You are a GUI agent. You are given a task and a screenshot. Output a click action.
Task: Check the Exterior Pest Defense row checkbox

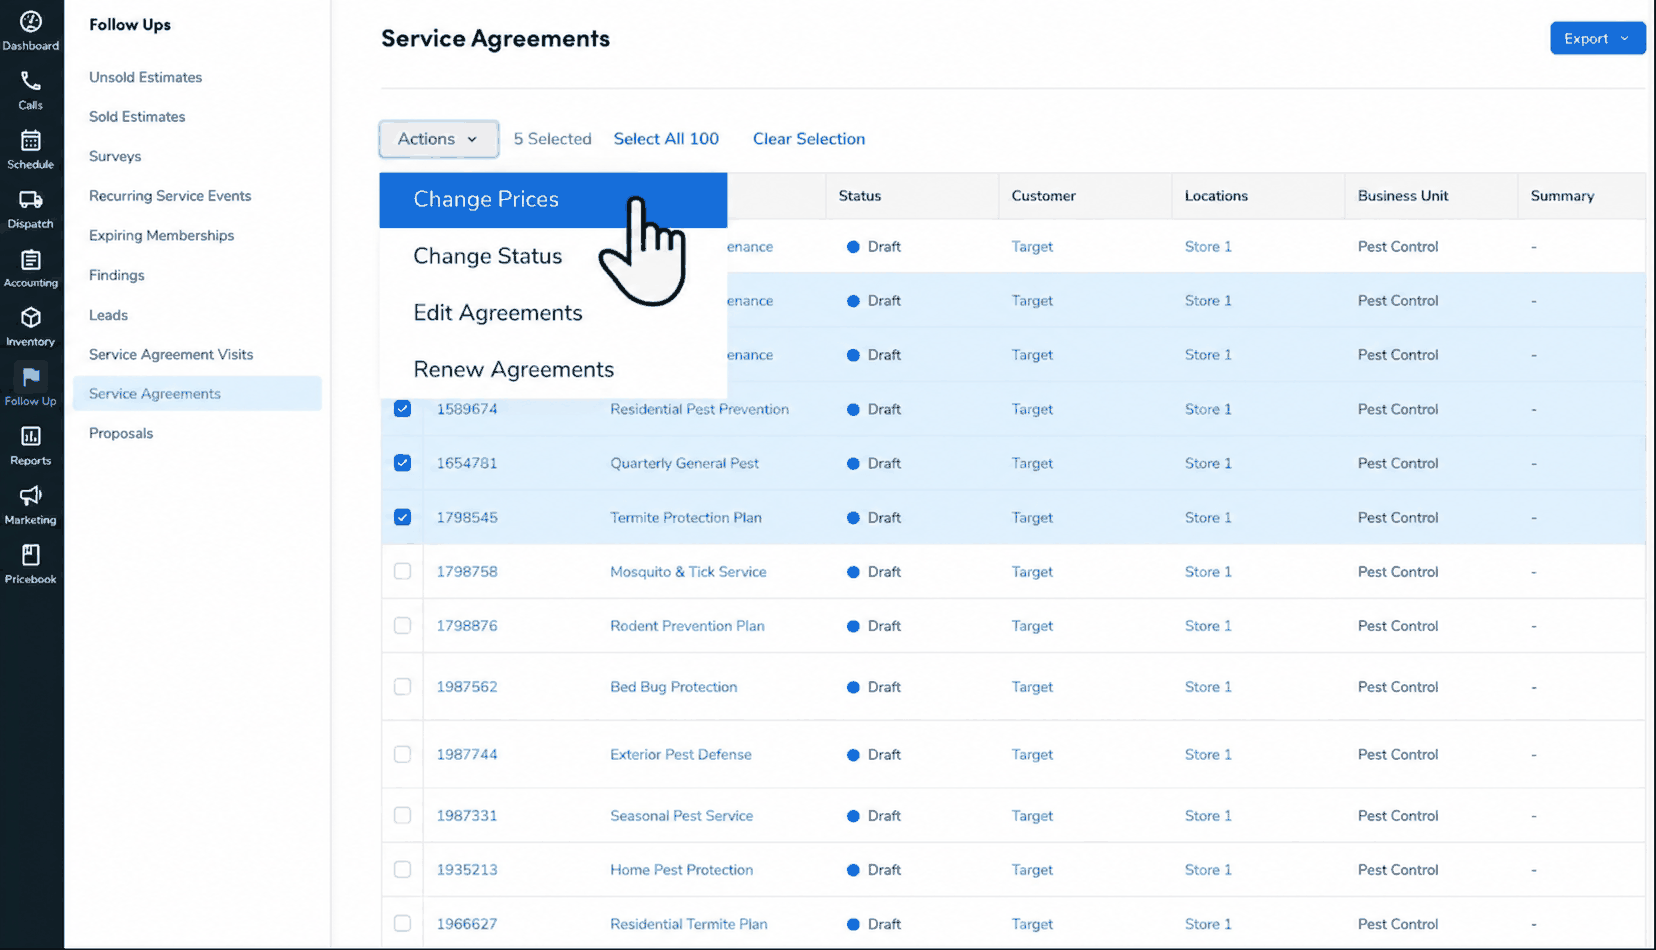(402, 754)
